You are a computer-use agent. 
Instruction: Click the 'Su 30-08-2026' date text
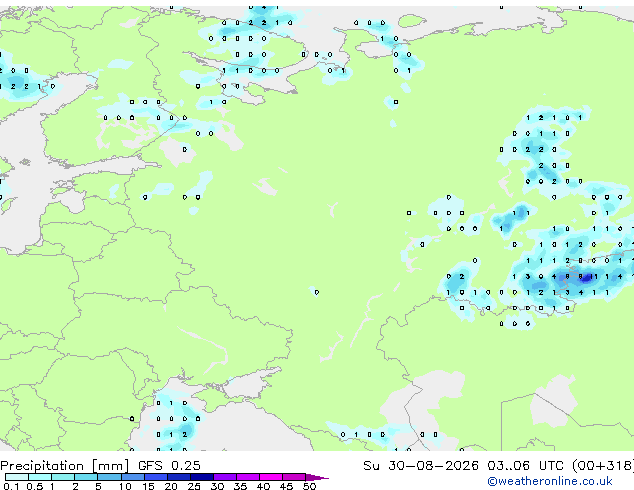coord(421,466)
